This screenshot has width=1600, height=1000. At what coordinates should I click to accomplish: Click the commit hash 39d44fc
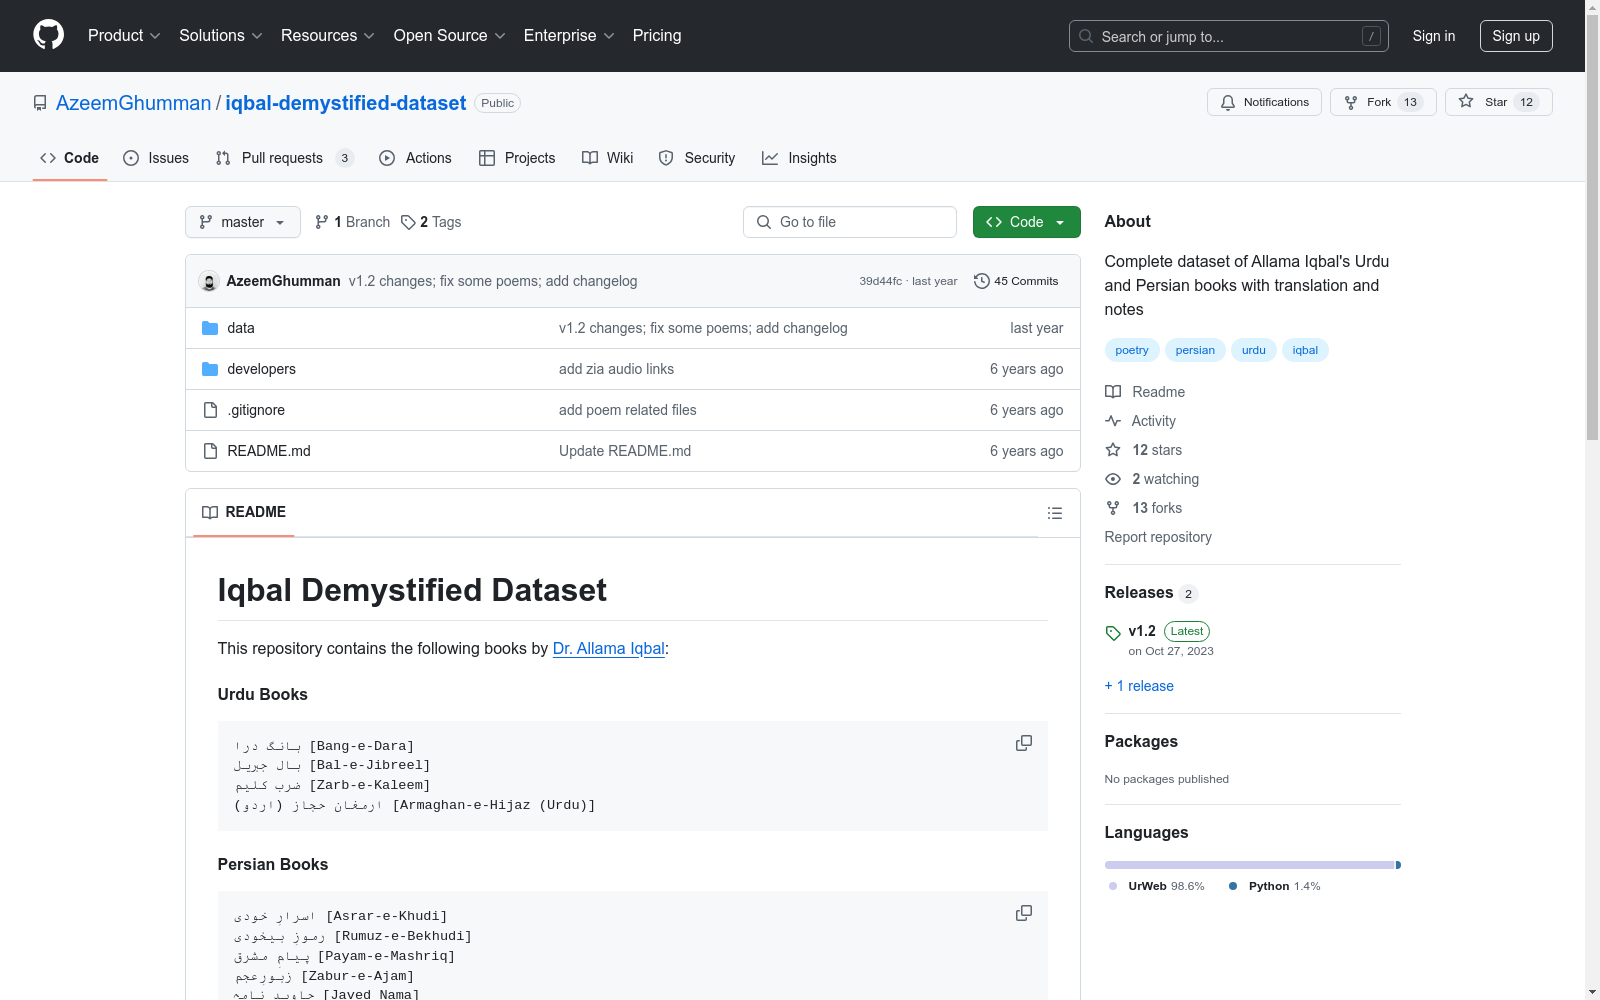click(880, 281)
